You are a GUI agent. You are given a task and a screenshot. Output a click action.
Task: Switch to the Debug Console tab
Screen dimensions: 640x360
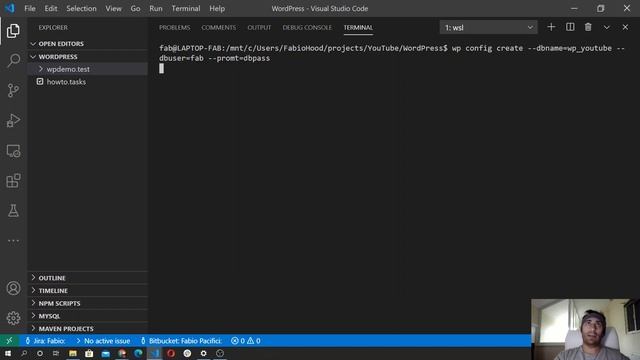point(307,27)
